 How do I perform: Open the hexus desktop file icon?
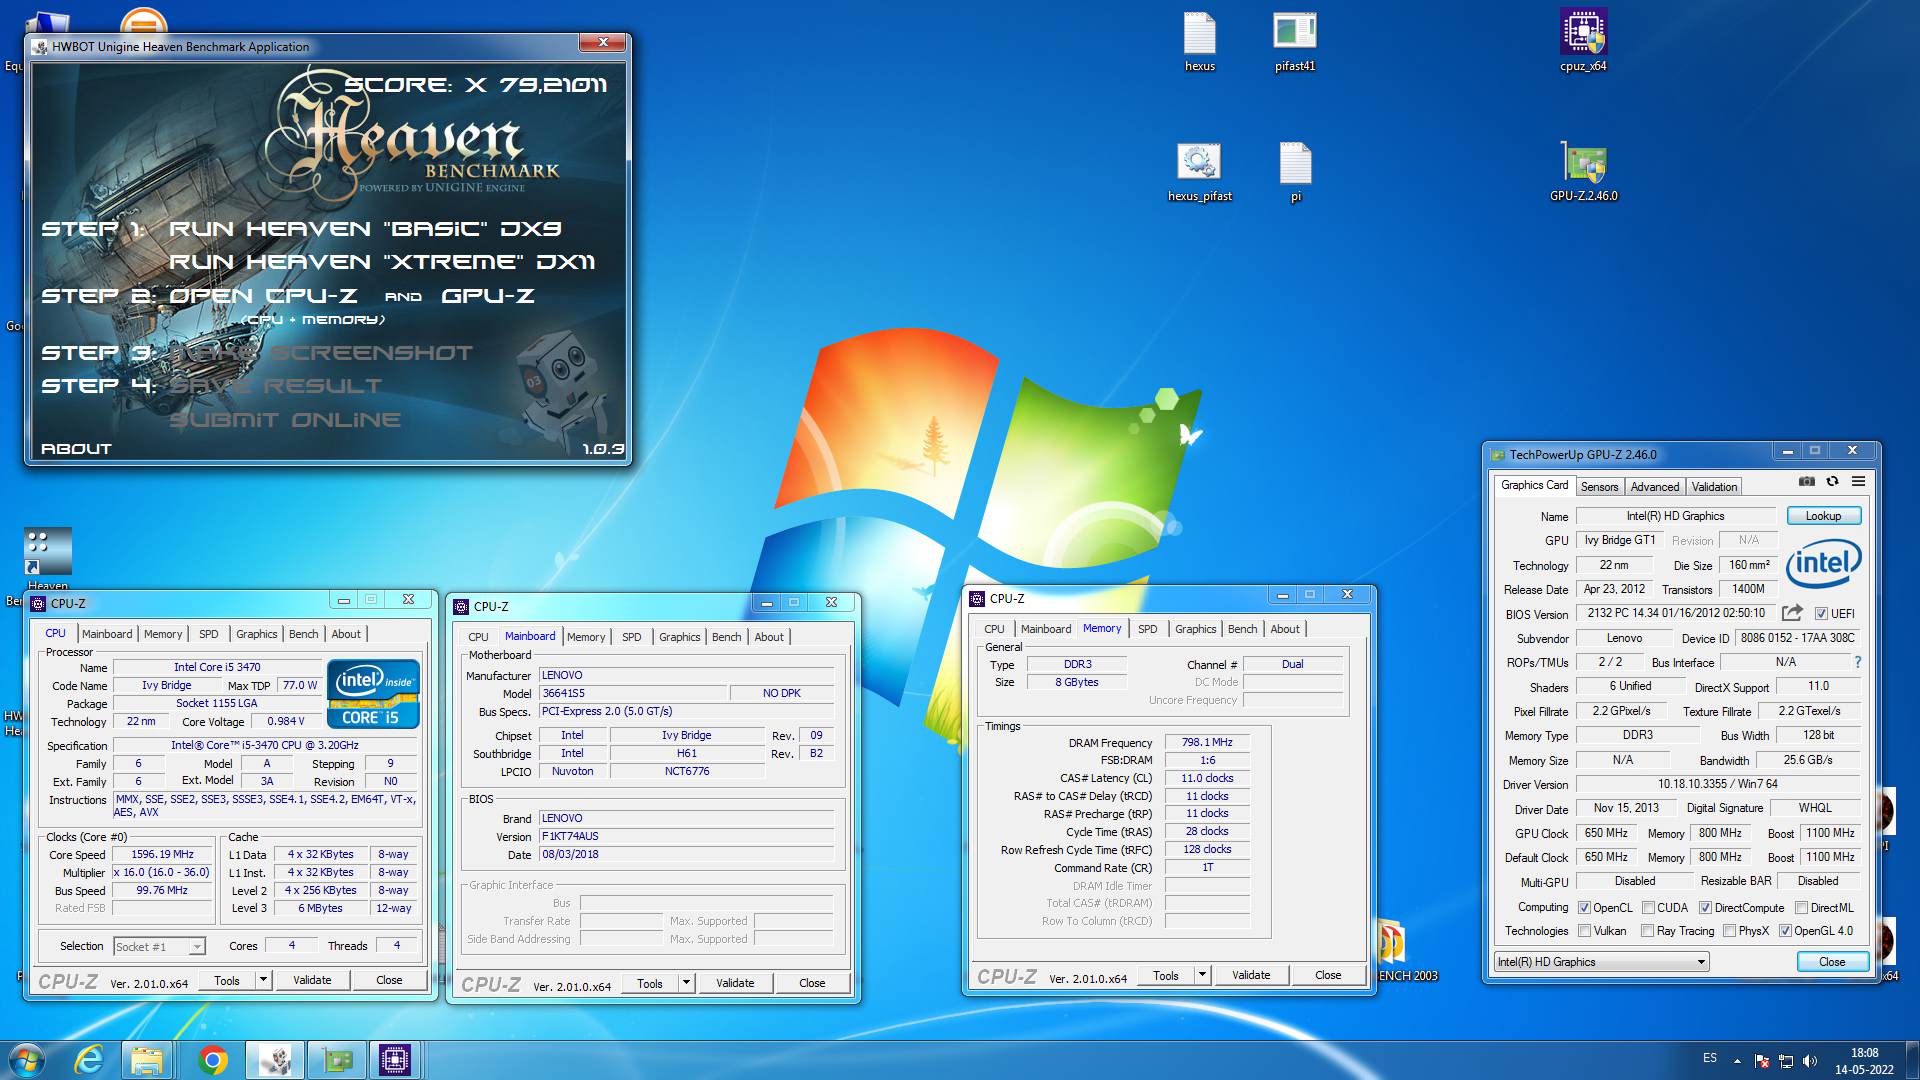1199,42
